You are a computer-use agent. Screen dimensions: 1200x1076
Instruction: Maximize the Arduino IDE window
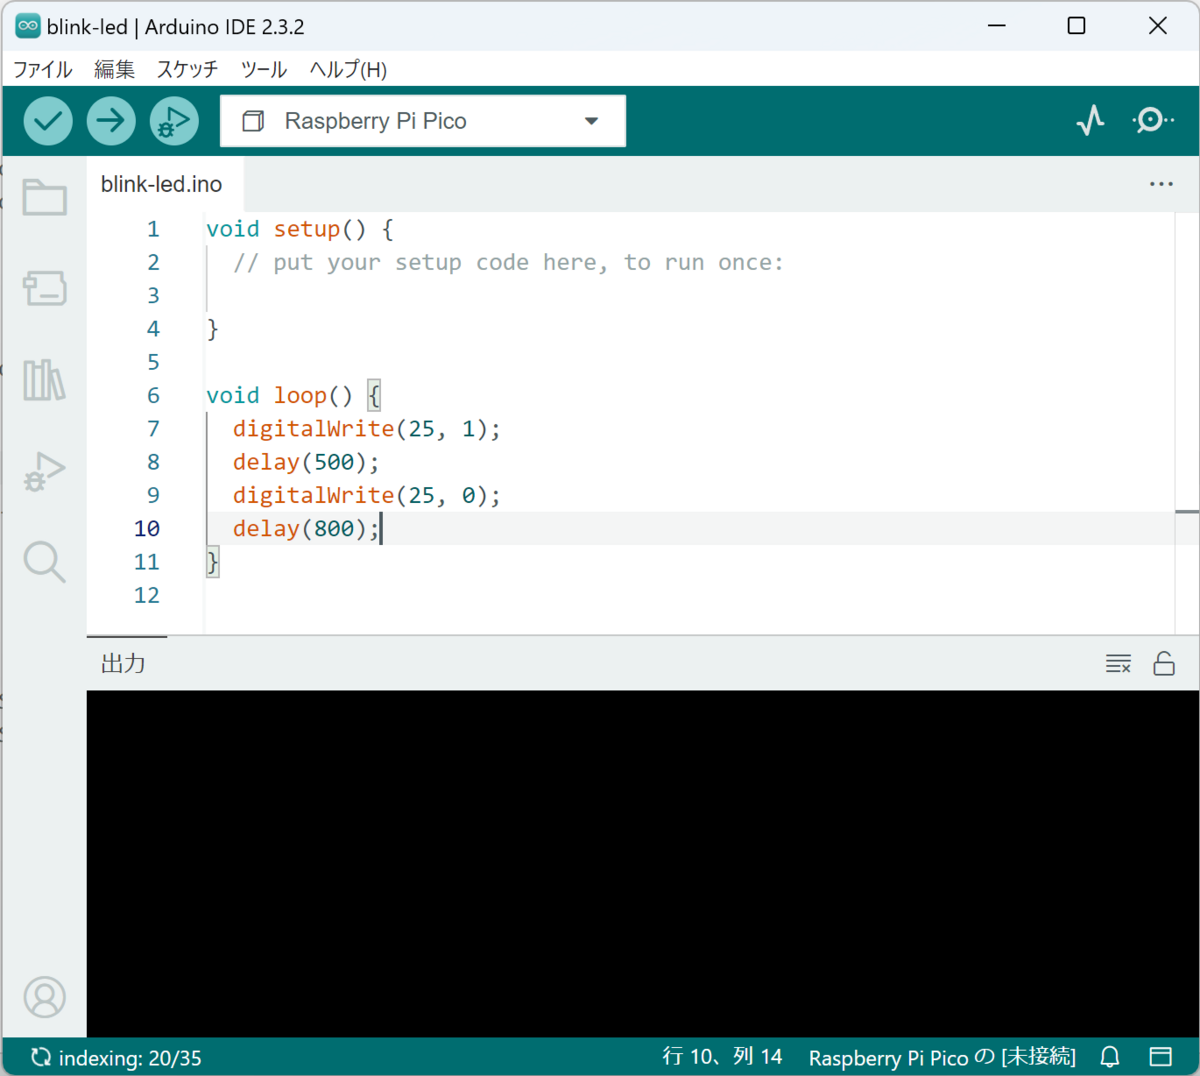[1076, 26]
